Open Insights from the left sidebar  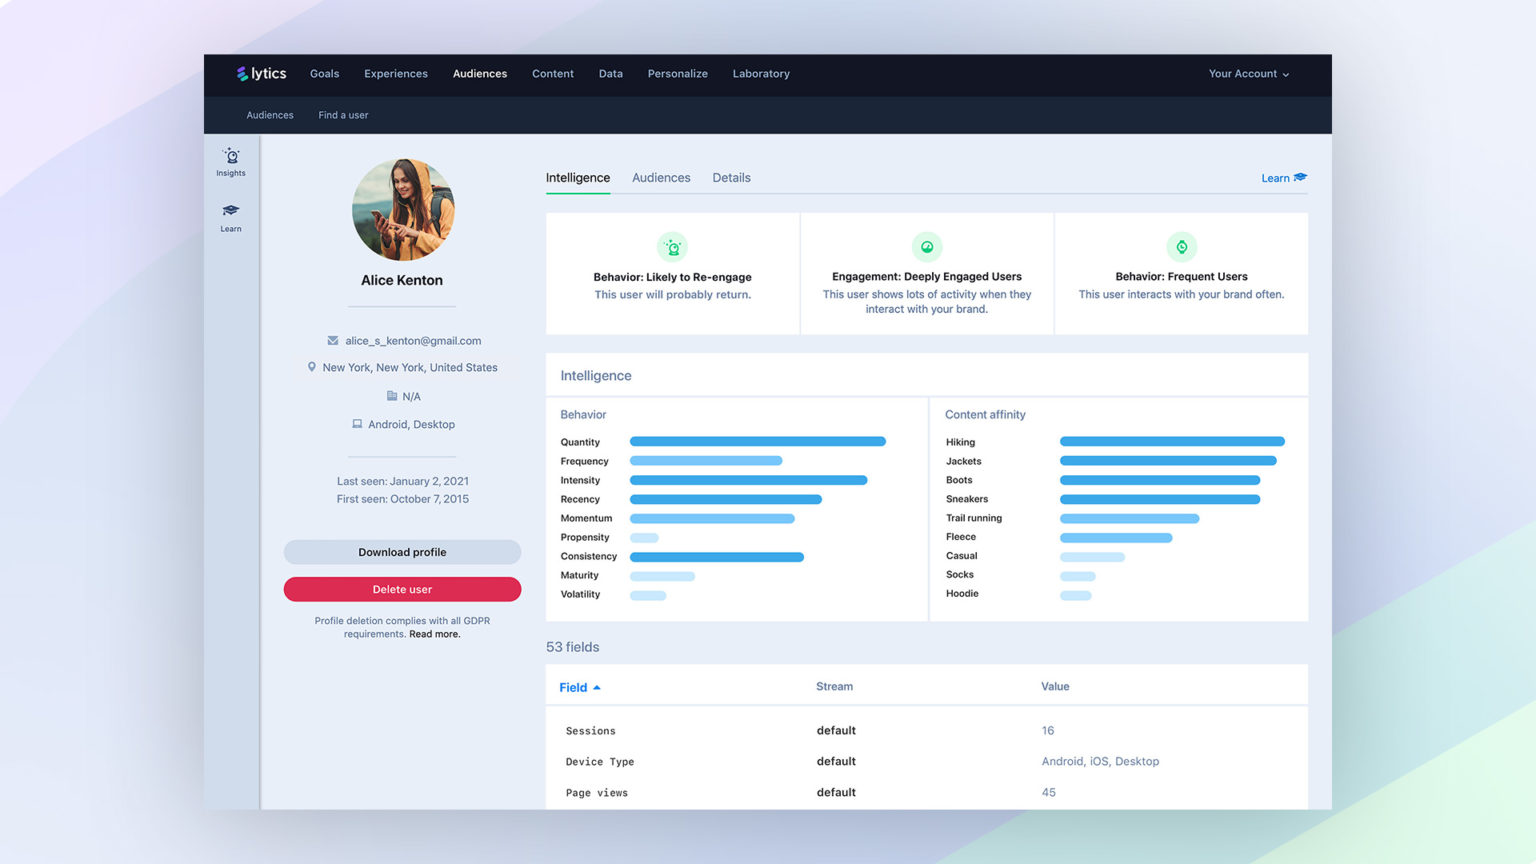[230, 162]
